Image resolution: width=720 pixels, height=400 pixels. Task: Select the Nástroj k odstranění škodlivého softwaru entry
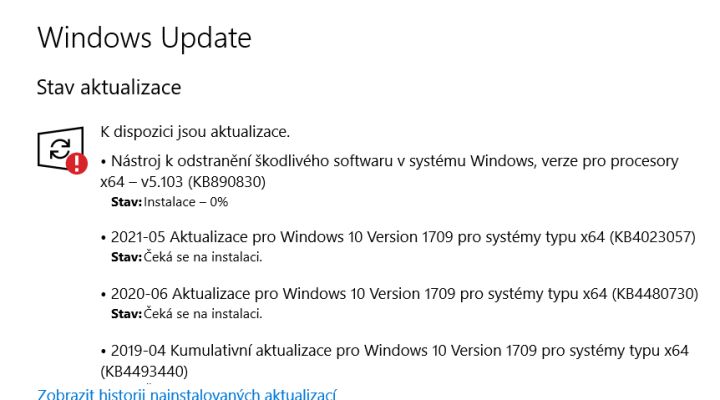tap(389, 171)
